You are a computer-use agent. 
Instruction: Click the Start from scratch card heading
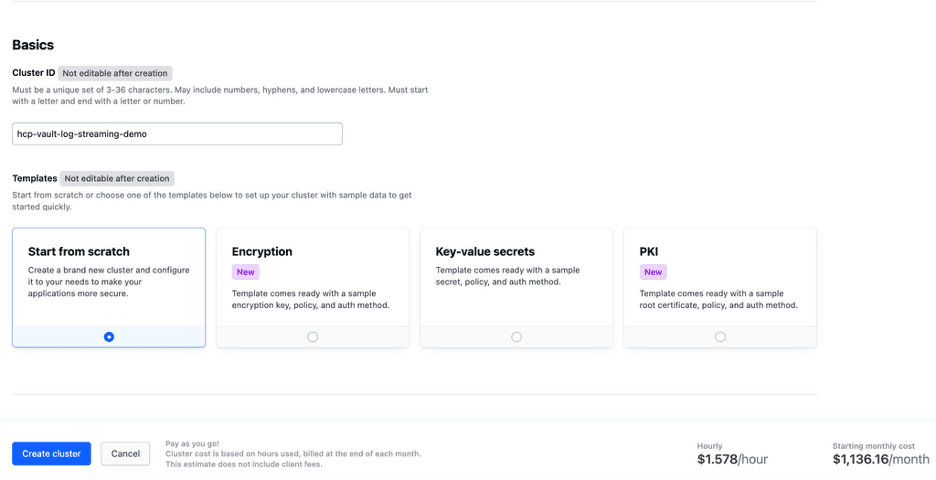point(79,252)
